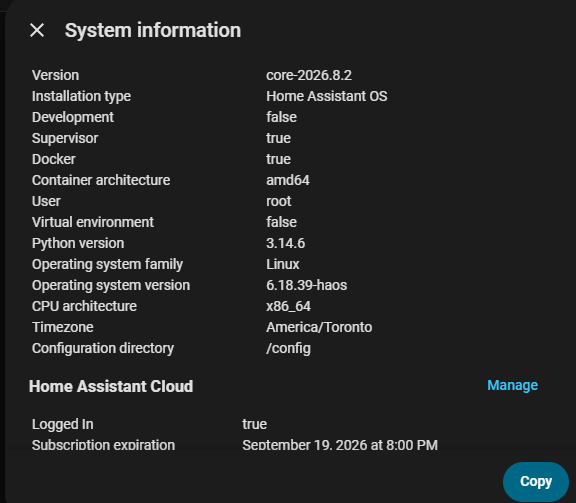
Task: Click the Operating system version label
Action: (x=111, y=285)
